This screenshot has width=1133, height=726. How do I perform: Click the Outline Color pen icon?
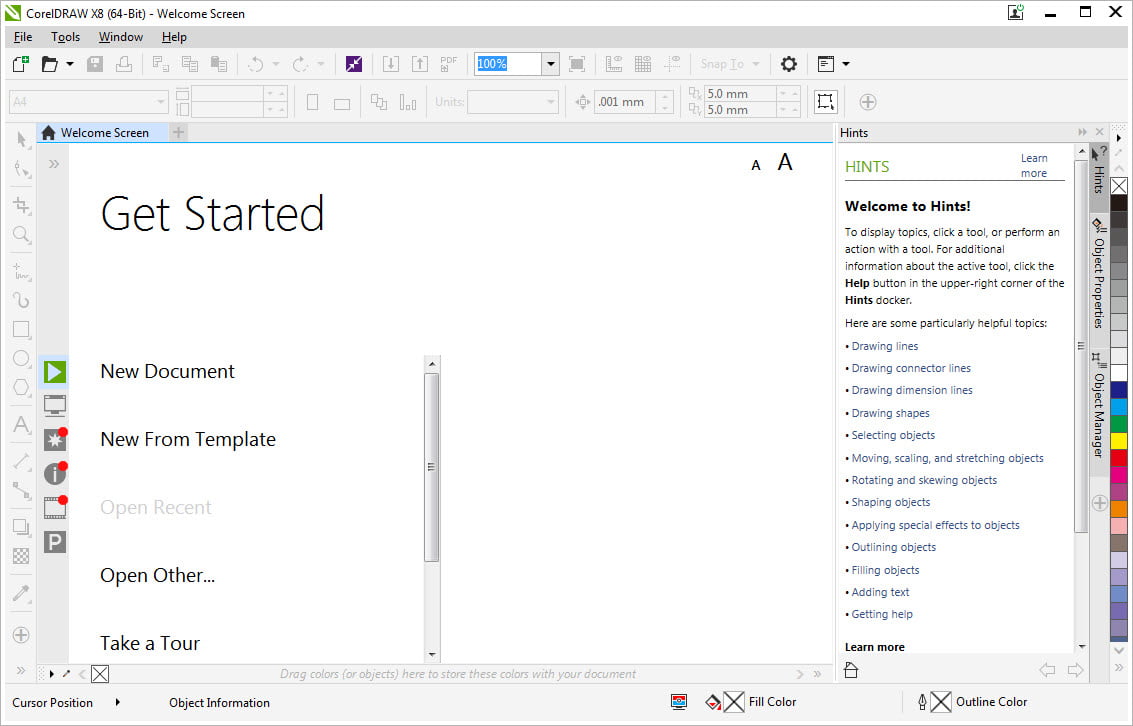[922, 702]
